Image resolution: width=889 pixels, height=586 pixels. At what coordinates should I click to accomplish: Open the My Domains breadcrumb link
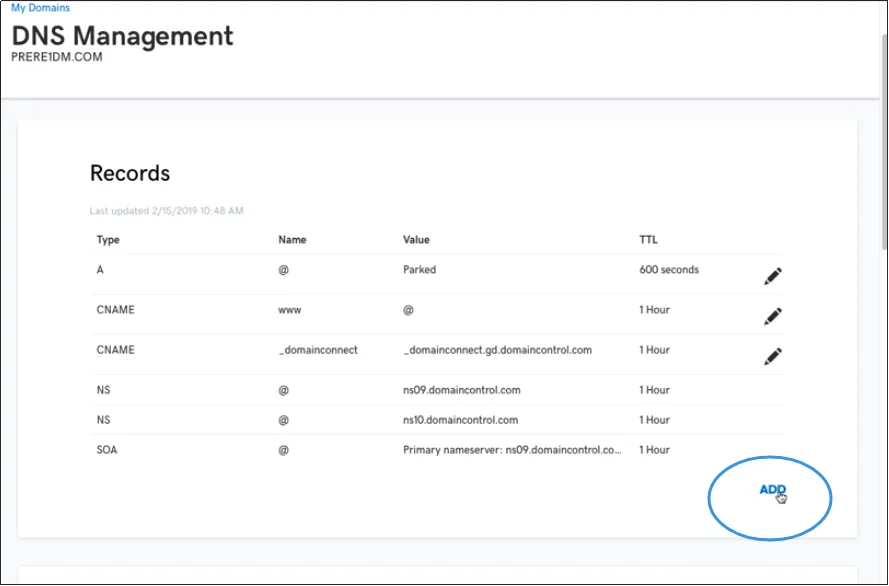pos(40,8)
